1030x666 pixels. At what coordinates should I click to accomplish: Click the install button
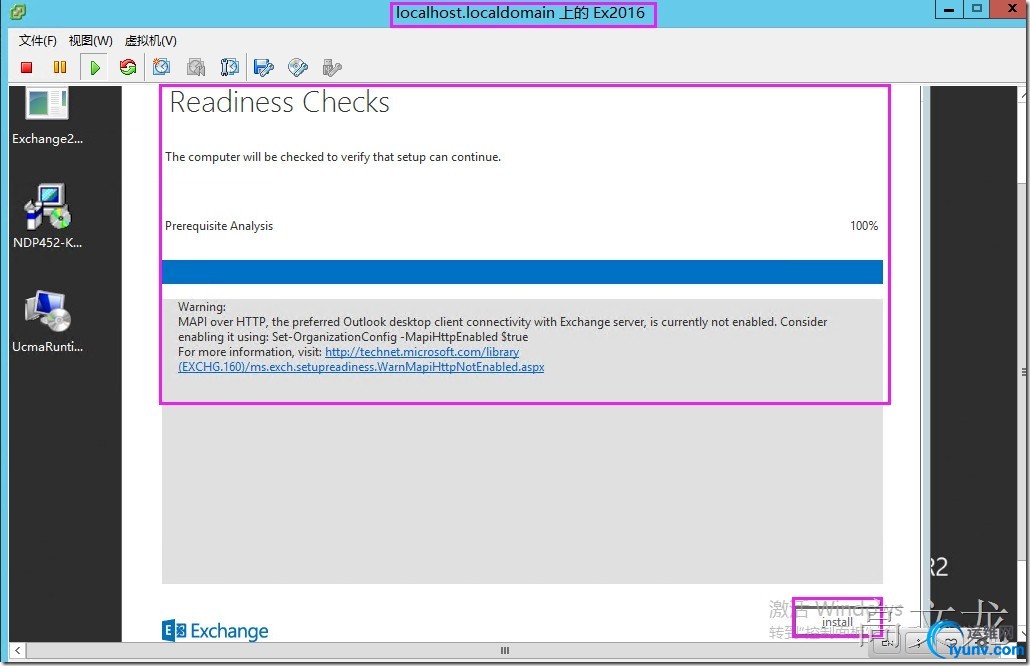click(x=838, y=621)
